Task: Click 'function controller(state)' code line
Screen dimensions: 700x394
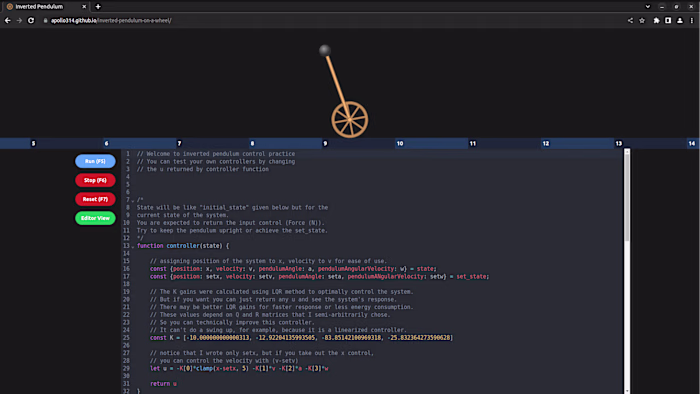Action: pyautogui.click(x=183, y=246)
